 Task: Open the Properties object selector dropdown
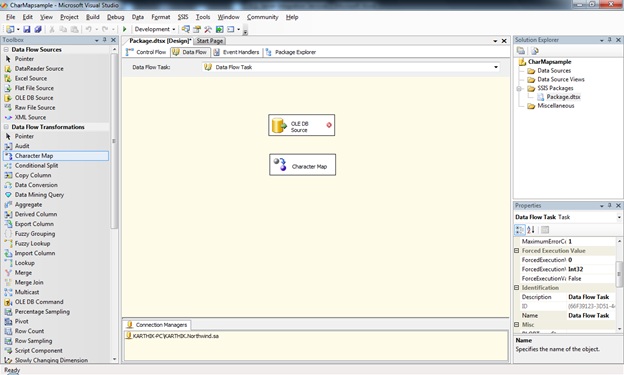click(x=619, y=217)
